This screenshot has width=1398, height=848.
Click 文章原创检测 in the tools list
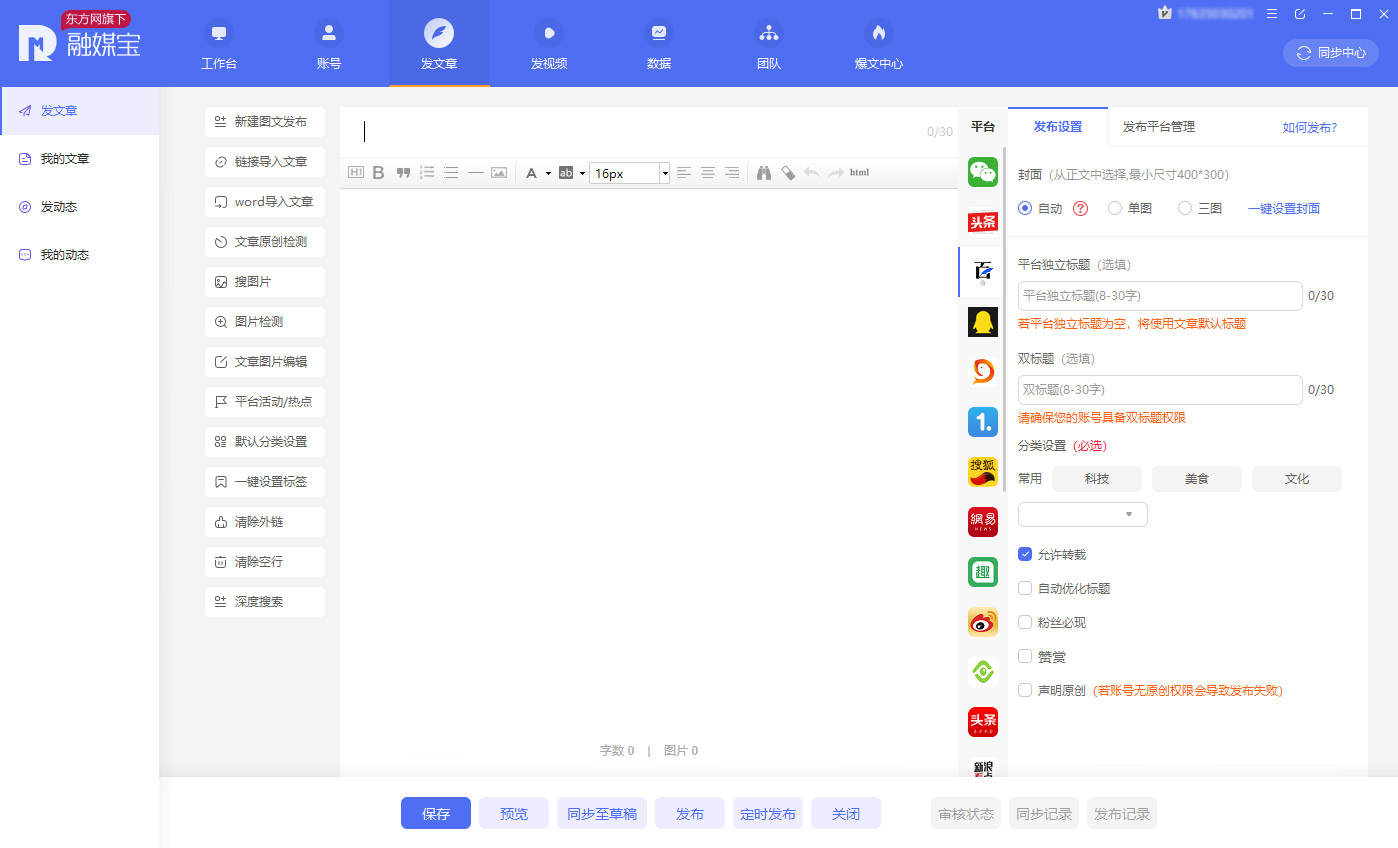(265, 242)
